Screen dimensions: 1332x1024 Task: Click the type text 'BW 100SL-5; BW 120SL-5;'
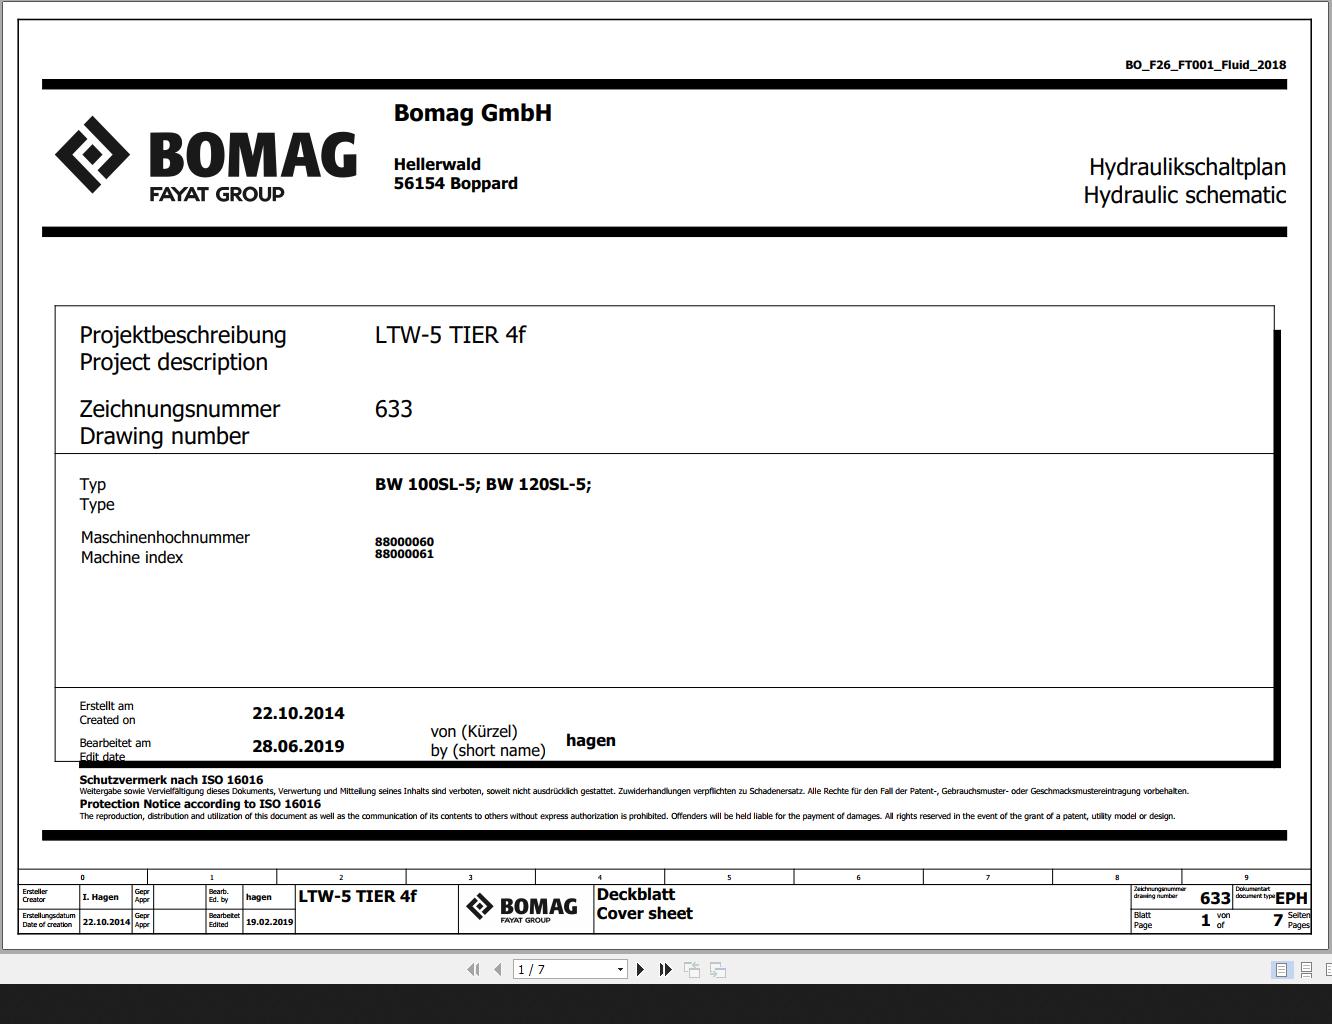pos(483,484)
